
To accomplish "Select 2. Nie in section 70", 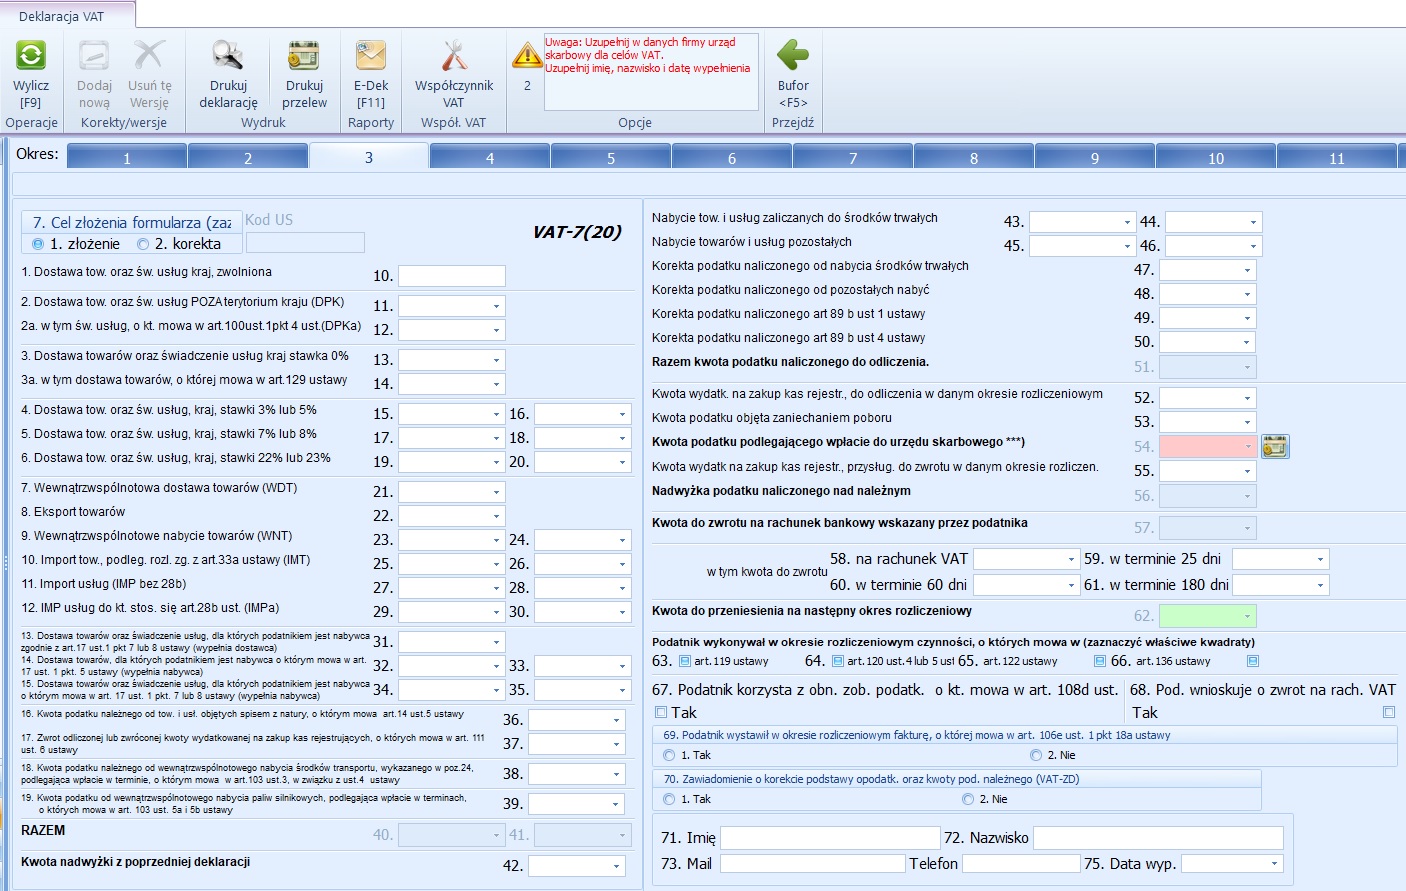I will pos(968,799).
